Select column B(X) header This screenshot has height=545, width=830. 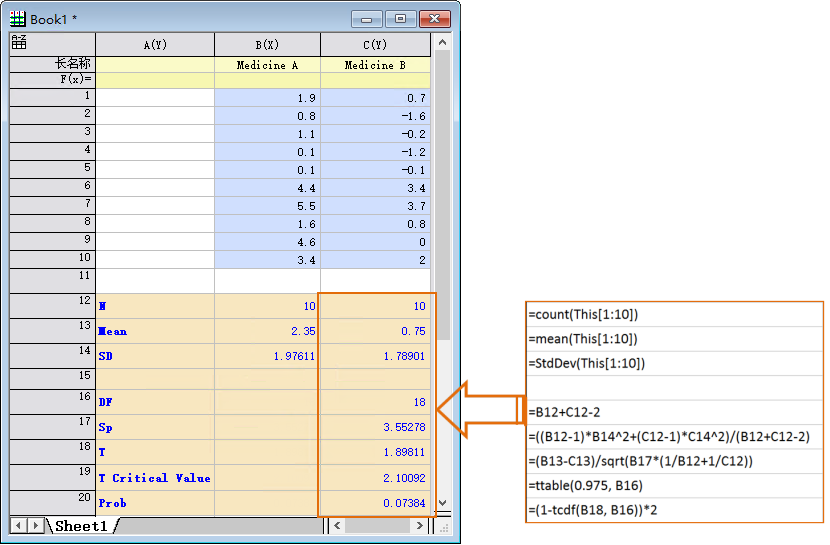[x=267, y=45]
